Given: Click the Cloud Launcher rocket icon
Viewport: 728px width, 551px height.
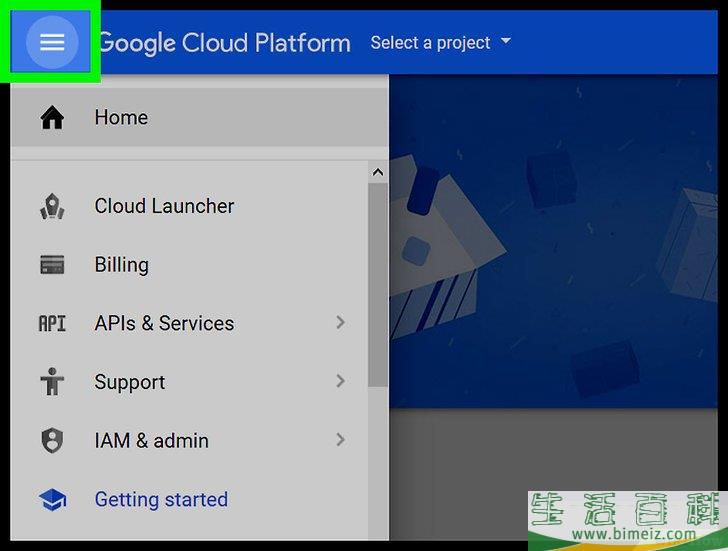Looking at the screenshot, I should point(52,206).
